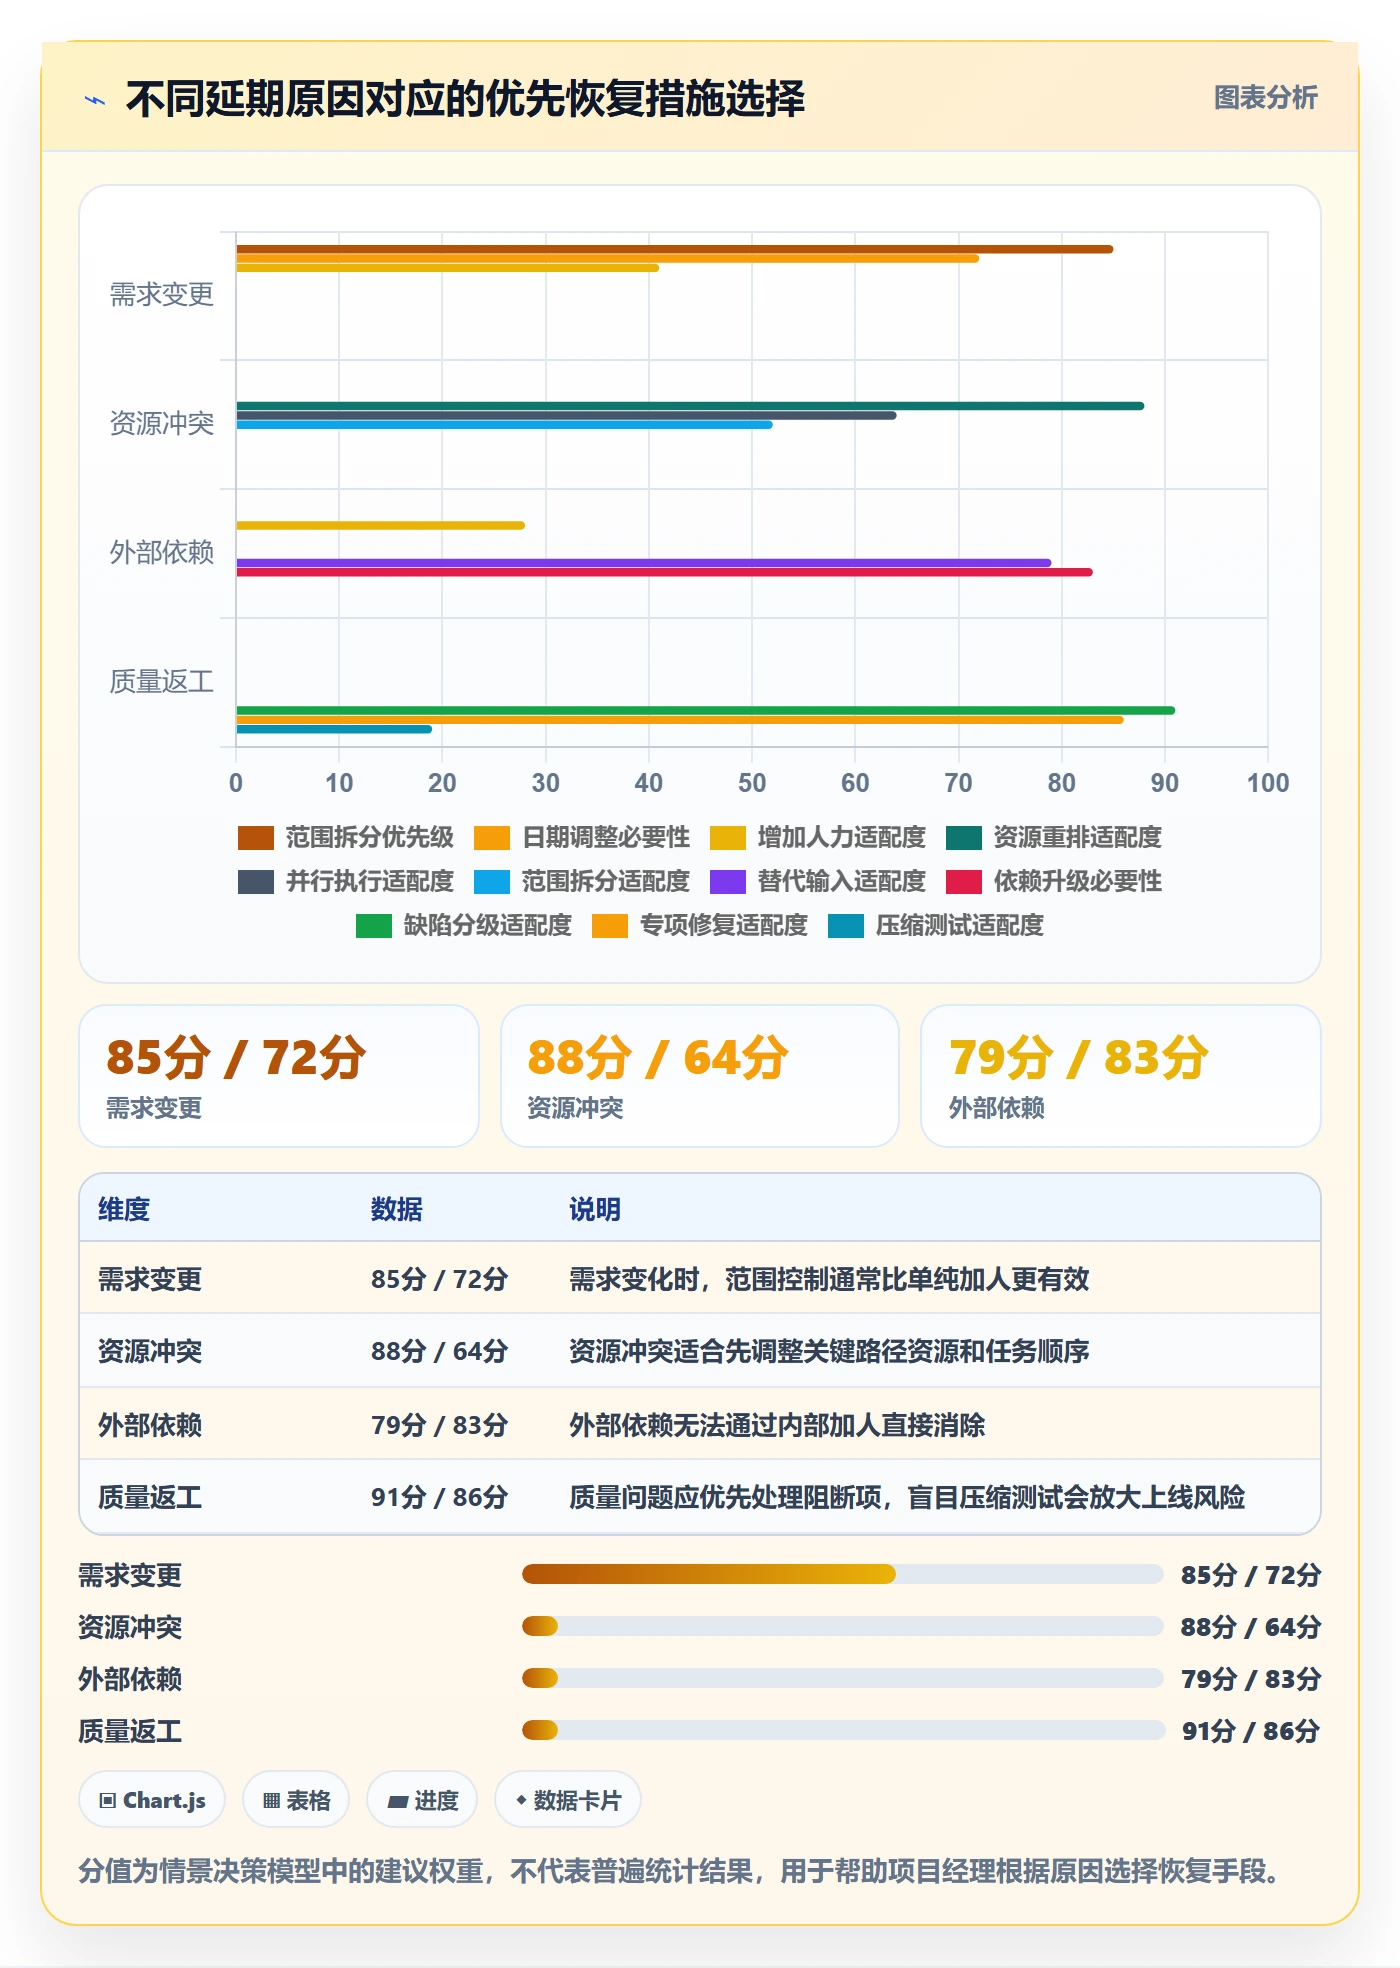Screen dimensions: 1400x1968
Task: Click the 需求变更 progress bar
Action: tap(842, 1574)
